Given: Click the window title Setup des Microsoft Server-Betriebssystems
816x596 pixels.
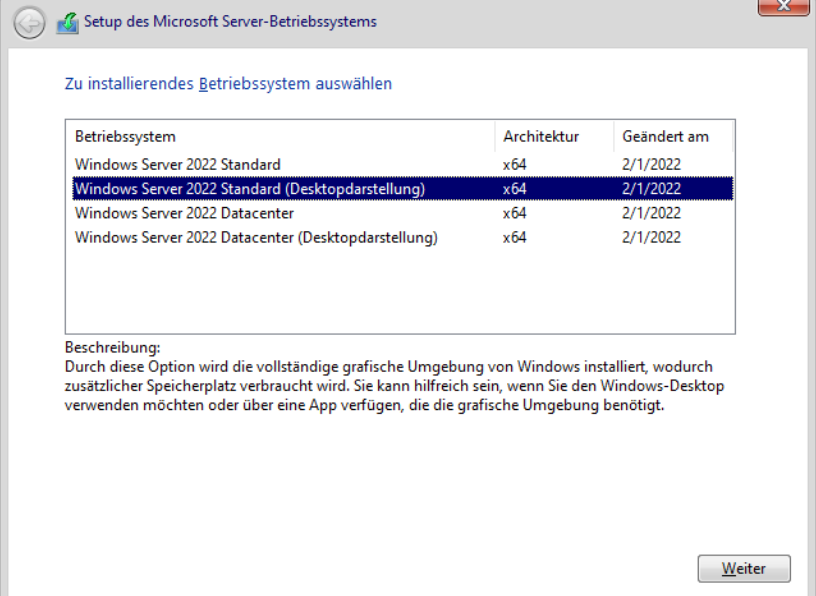Looking at the screenshot, I should pyautogui.click(x=230, y=22).
